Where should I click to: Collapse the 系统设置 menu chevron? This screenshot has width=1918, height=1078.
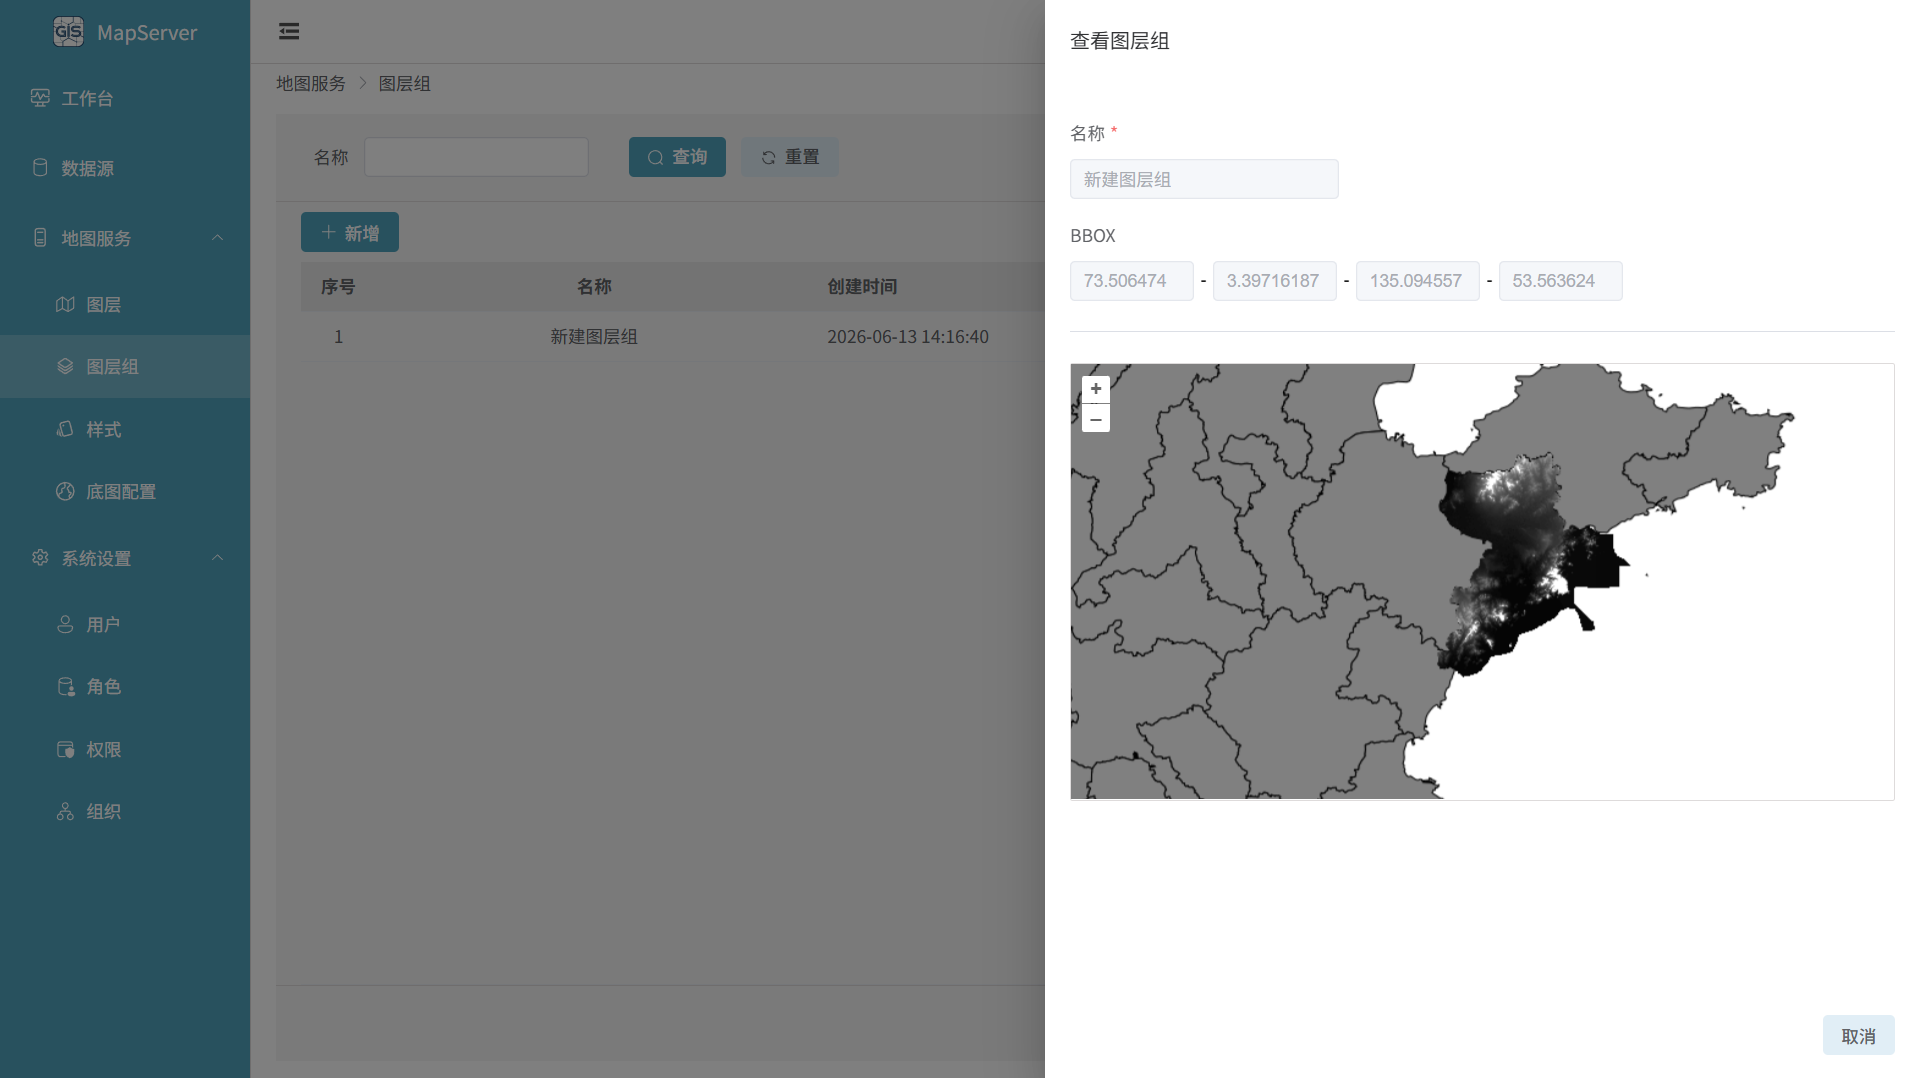[x=217, y=557]
